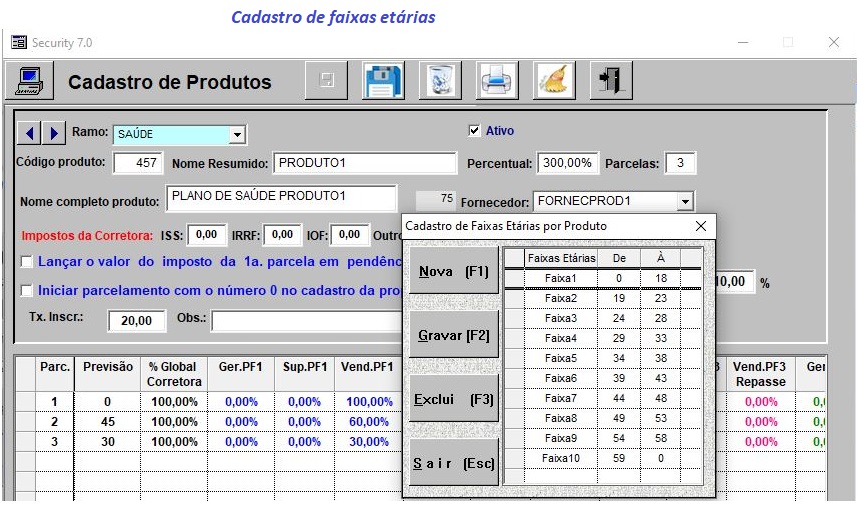The height and width of the screenshot is (514, 857).
Task: Click the computer icon beside Cadastro de Produtos
Action: [30, 81]
